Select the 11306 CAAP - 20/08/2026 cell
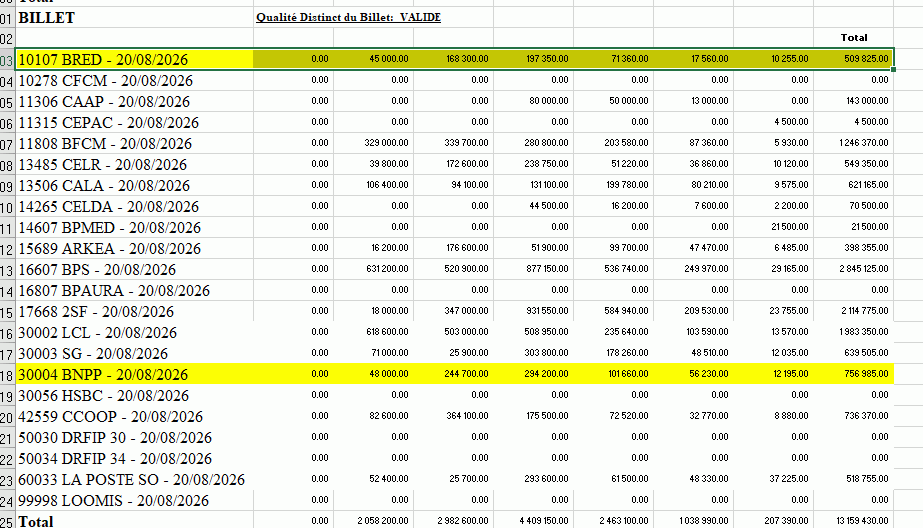Viewport: 923px width, 528px height. click(135, 101)
